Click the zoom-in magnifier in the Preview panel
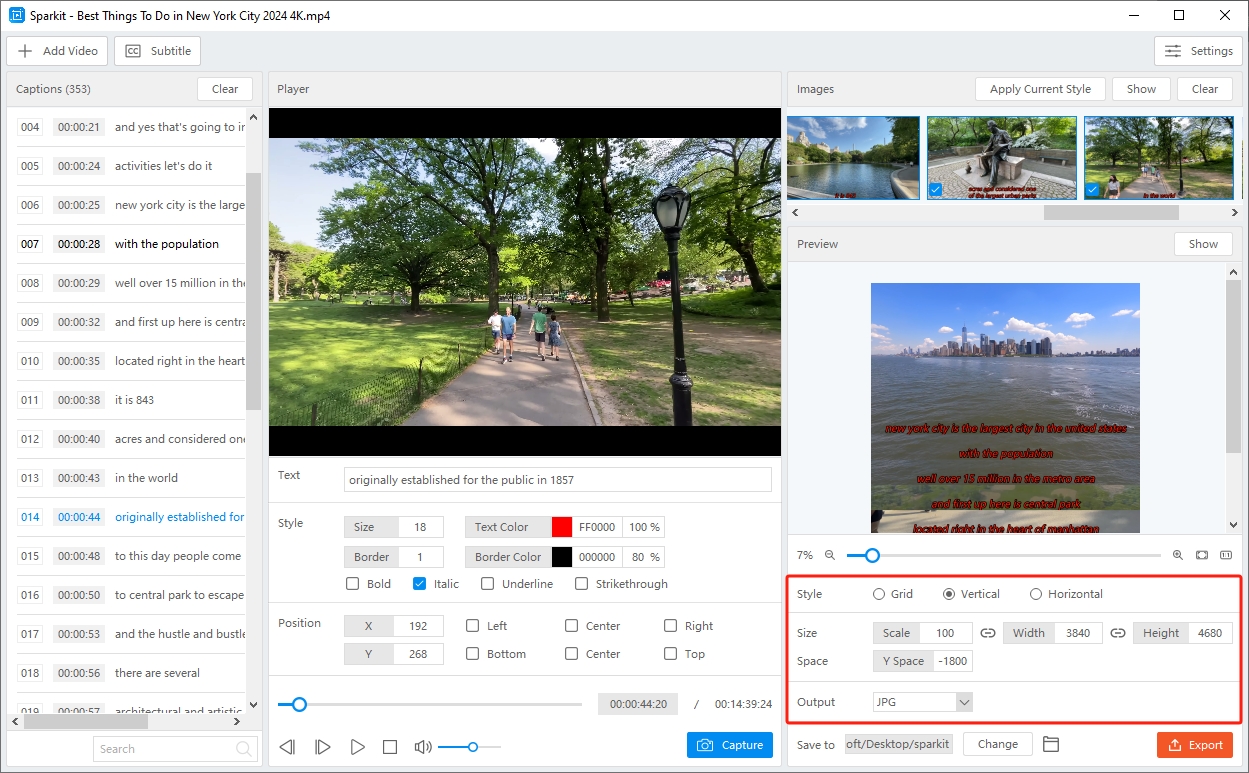The image size is (1249, 773). (1177, 555)
